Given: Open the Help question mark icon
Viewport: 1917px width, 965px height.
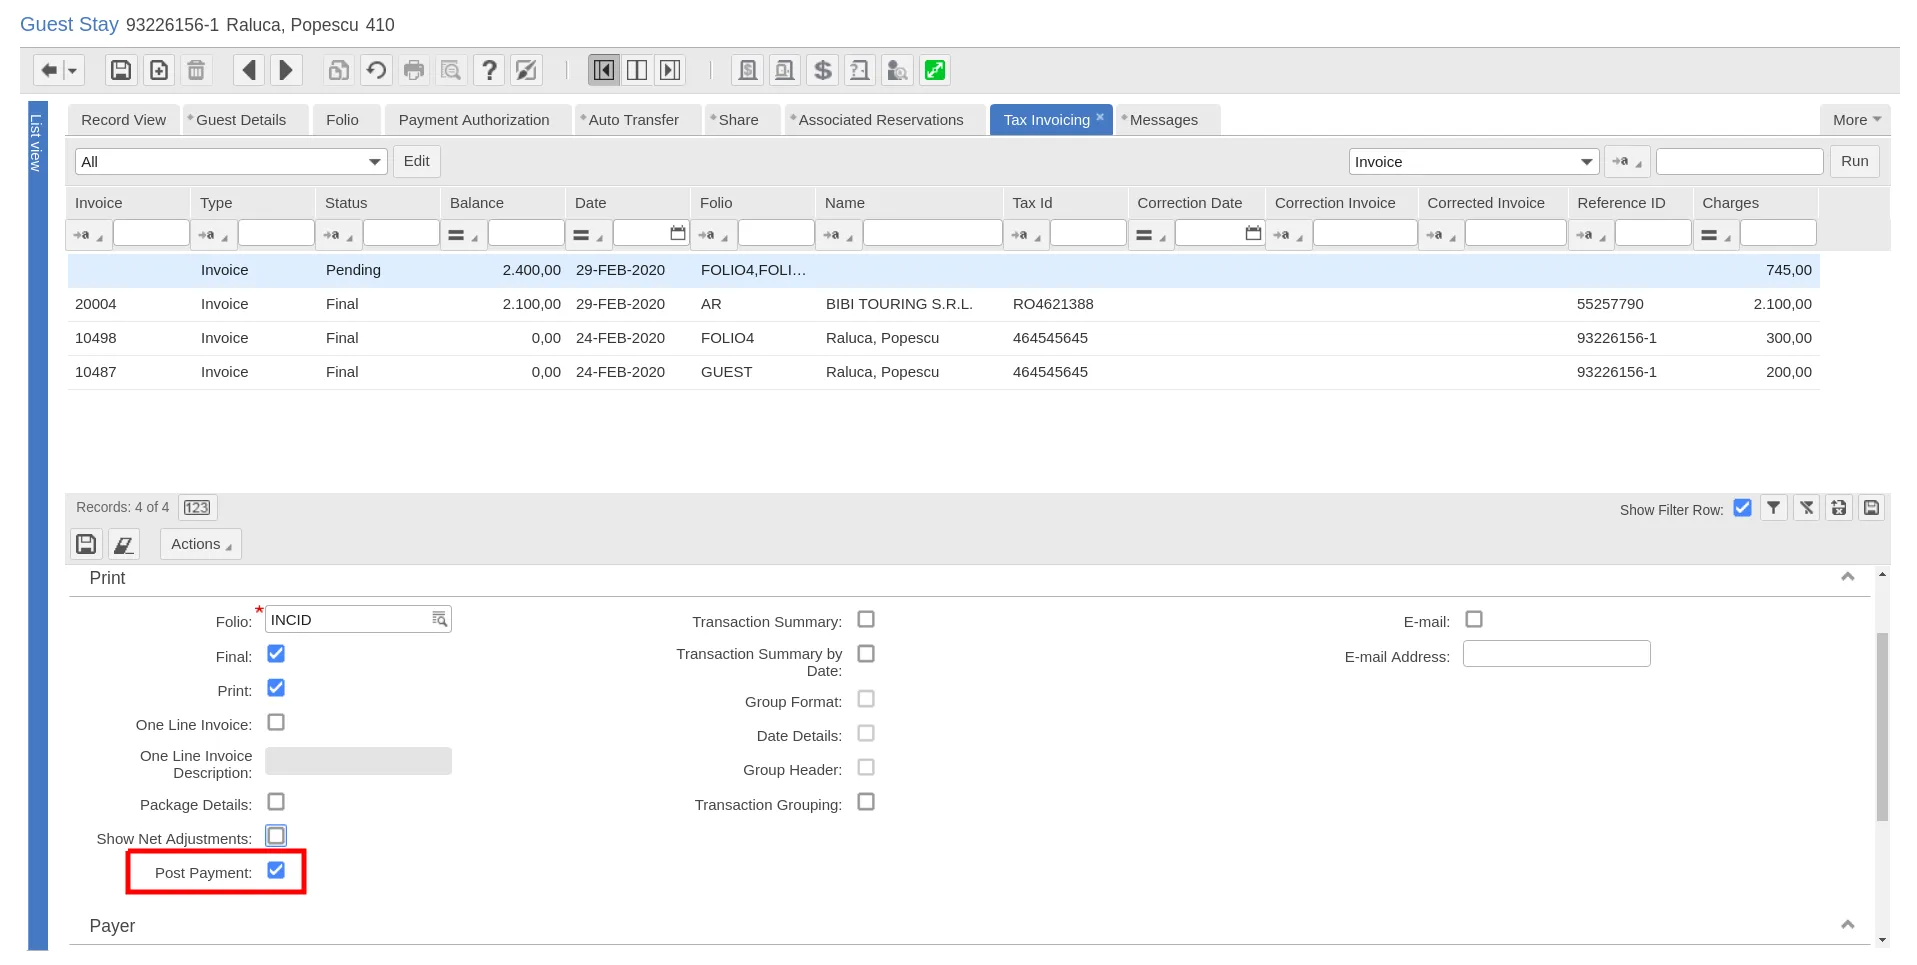Looking at the screenshot, I should pyautogui.click(x=489, y=70).
